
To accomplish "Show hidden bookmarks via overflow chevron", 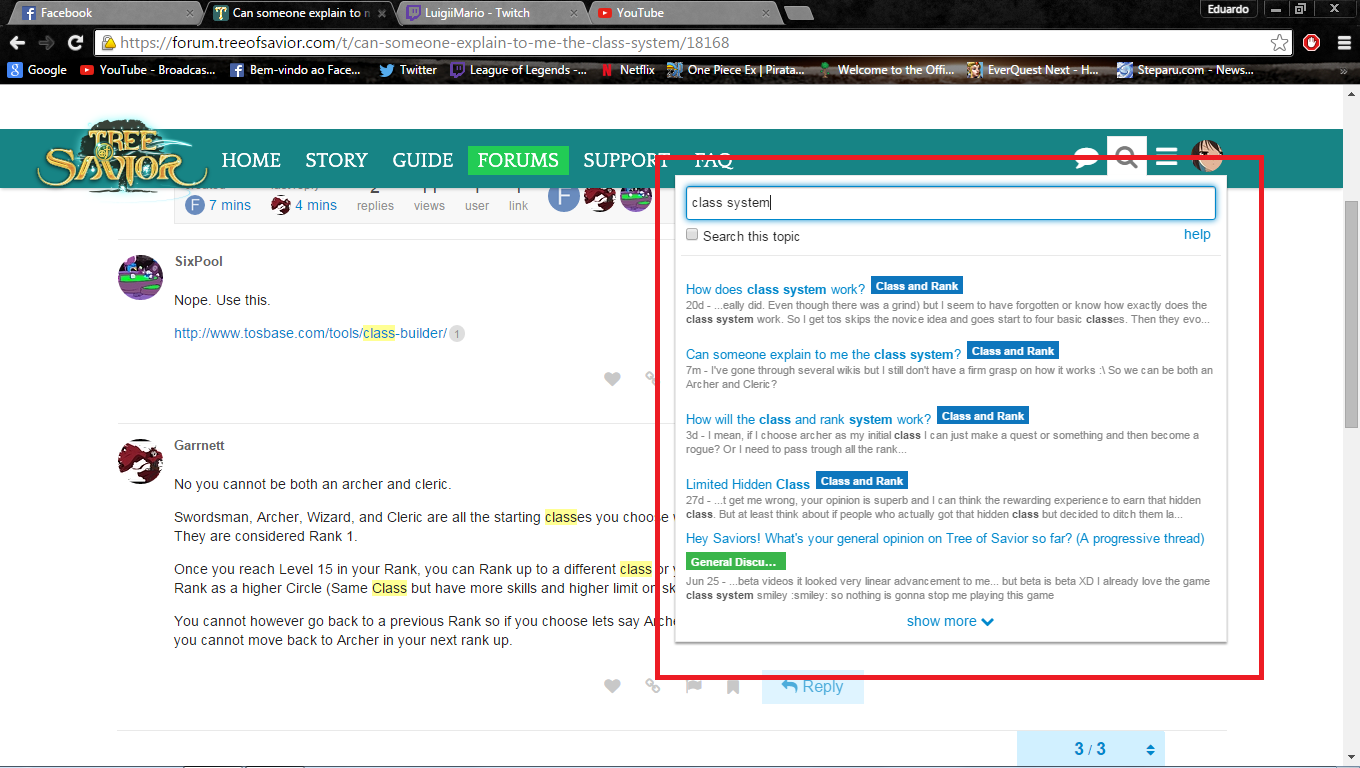I will click(x=1343, y=70).
